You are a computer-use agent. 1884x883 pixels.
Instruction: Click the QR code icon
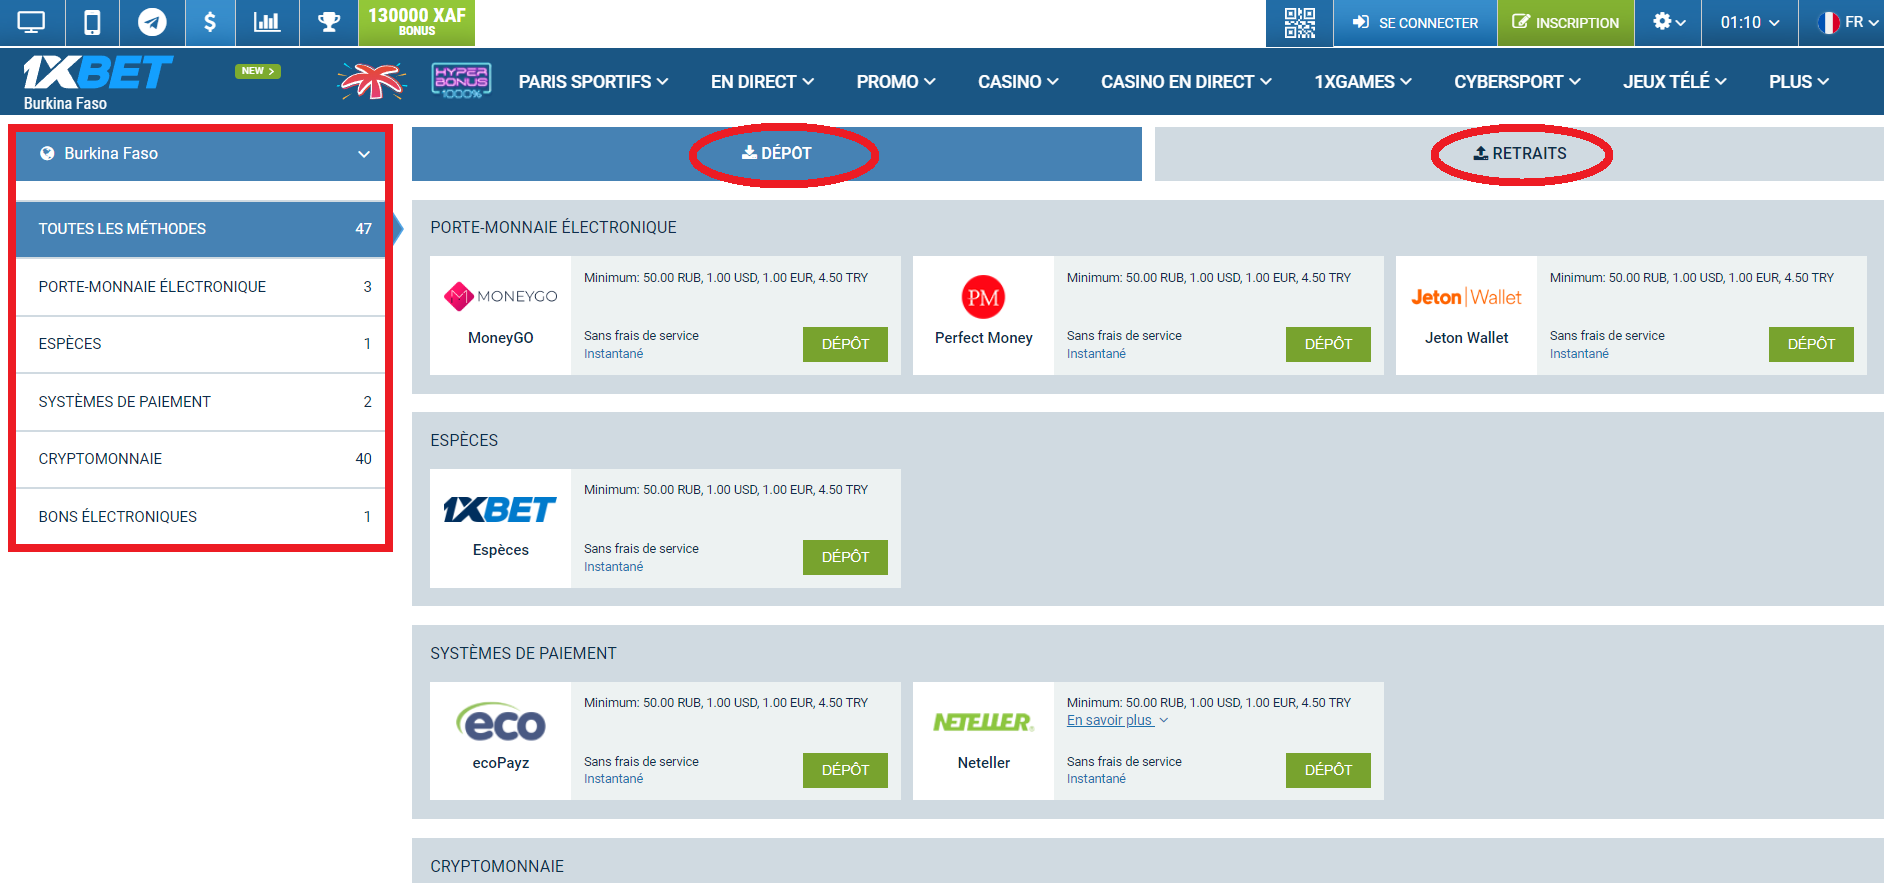pyautogui.click(x=1299, y=22)
